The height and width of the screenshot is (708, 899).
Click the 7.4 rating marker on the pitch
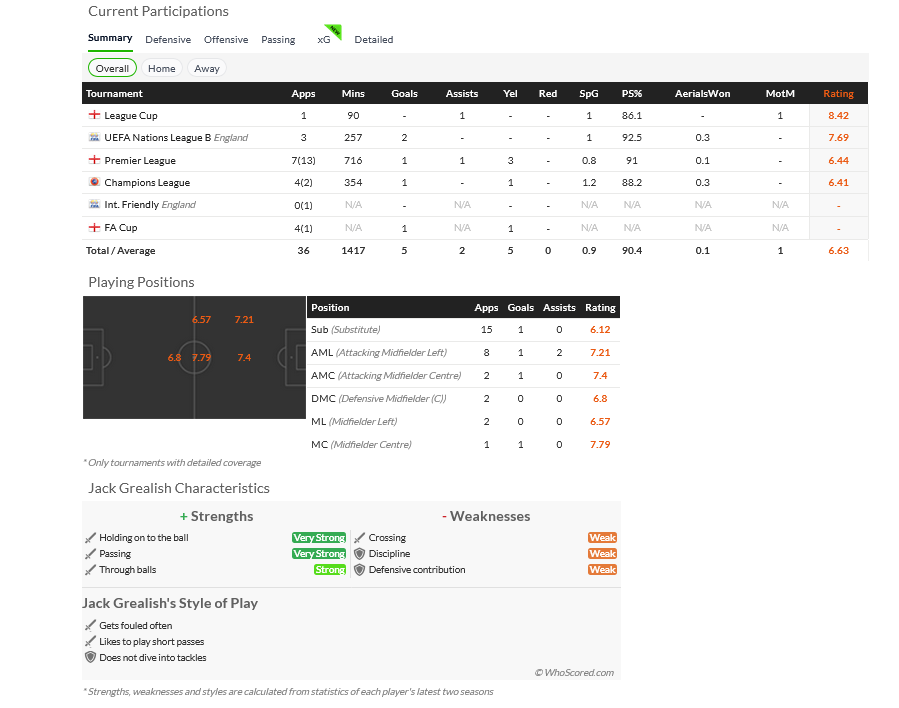244,358
